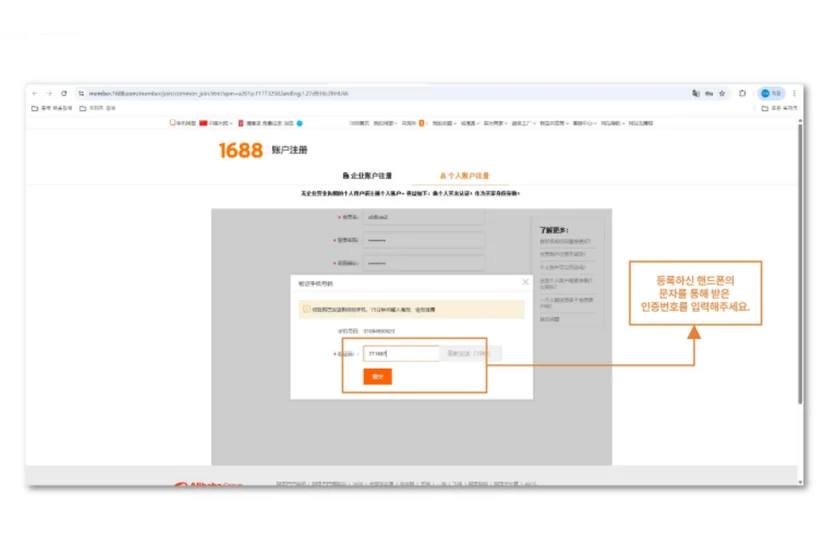
Task: Click the 1688 logo
Action: point(240,150)
